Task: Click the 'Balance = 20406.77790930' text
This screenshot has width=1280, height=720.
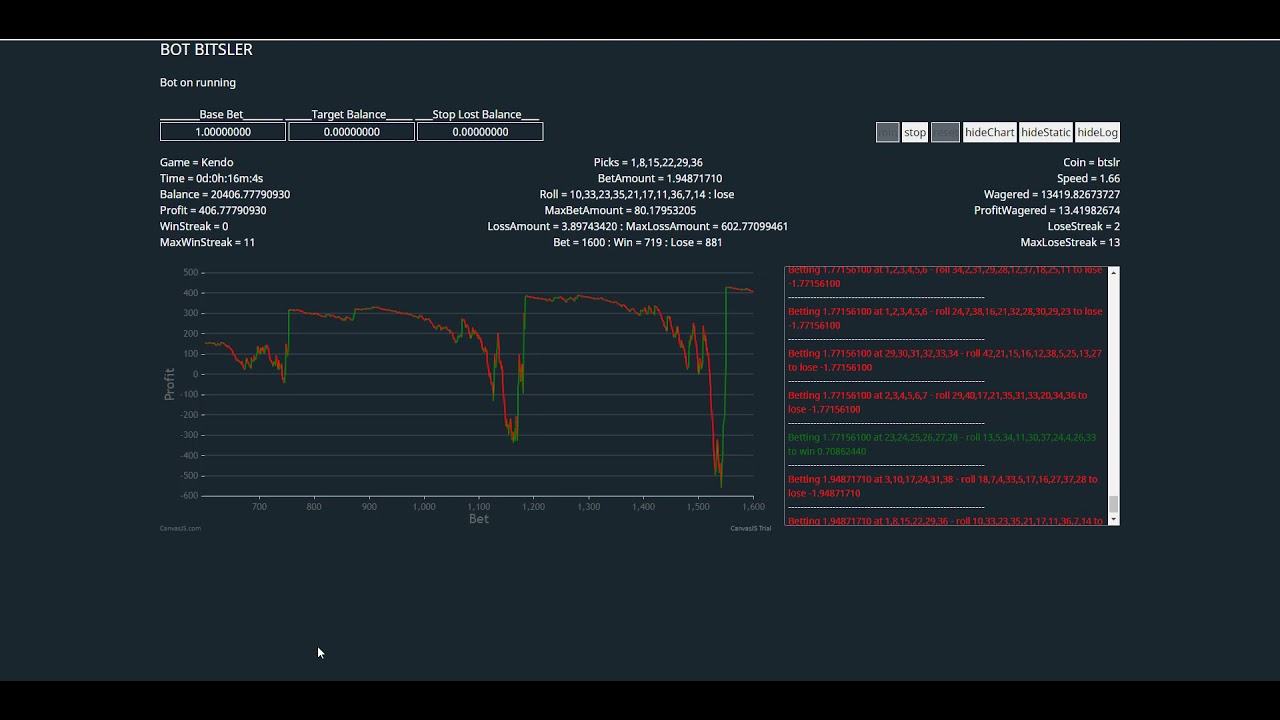Action: pos(225,194)
